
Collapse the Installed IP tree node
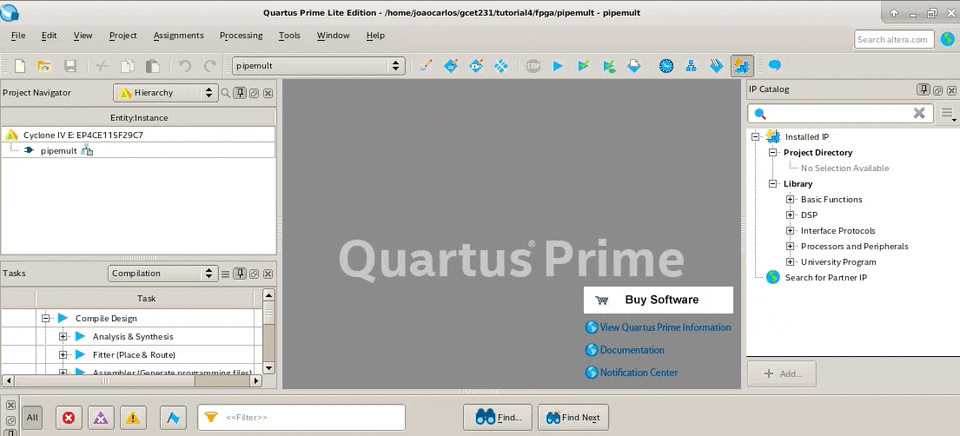[755, 137]
